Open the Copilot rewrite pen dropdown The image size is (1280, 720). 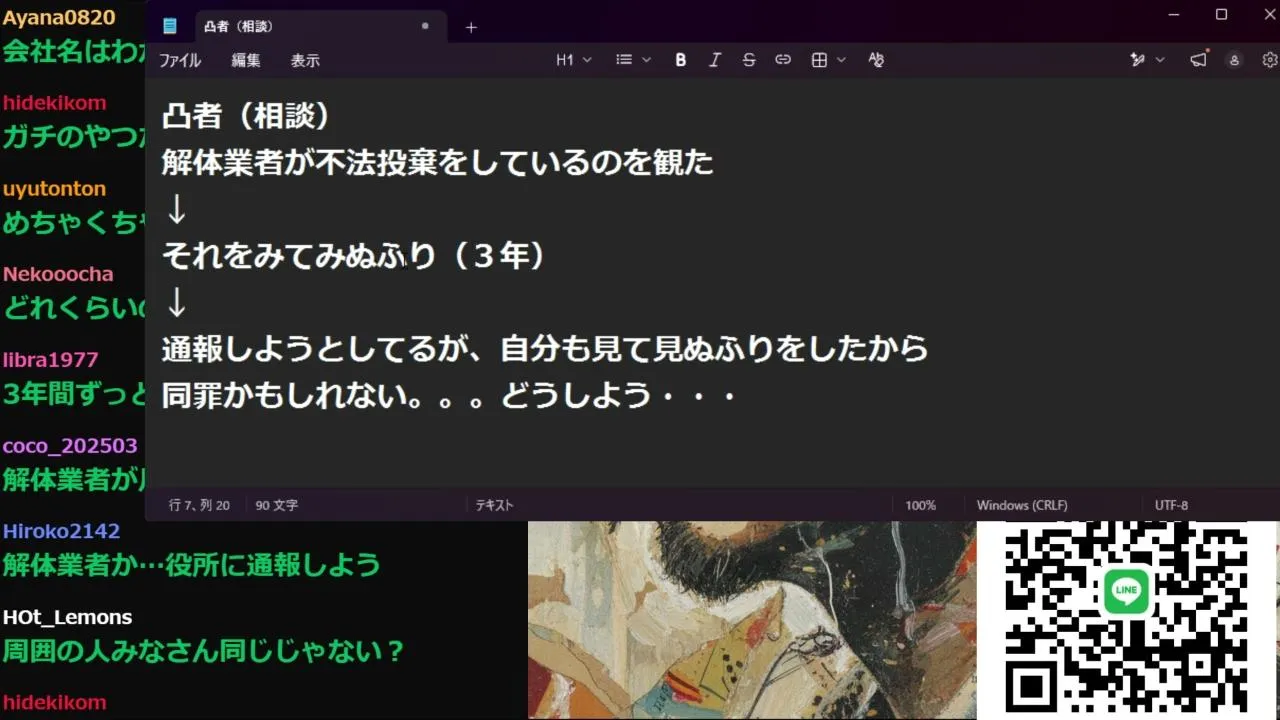click(x=1147, y=60)
